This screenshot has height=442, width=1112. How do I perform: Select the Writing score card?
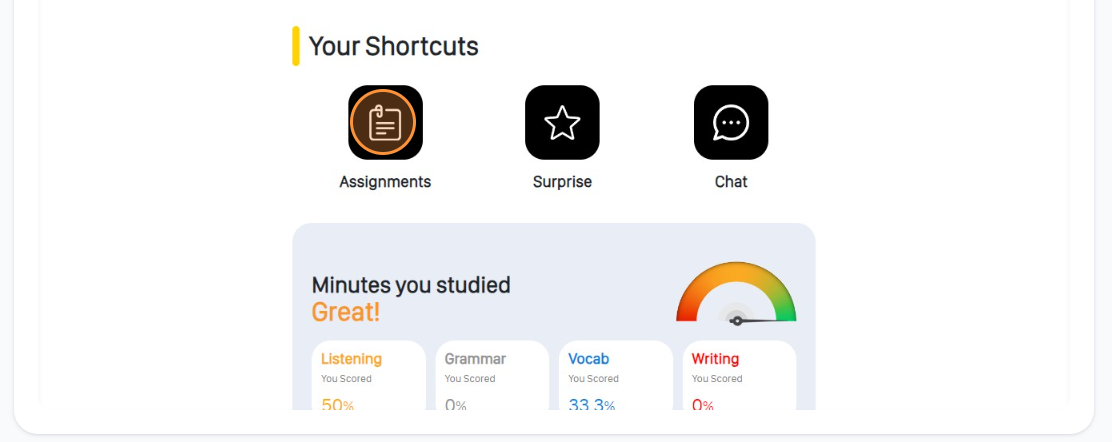[740, 375]
